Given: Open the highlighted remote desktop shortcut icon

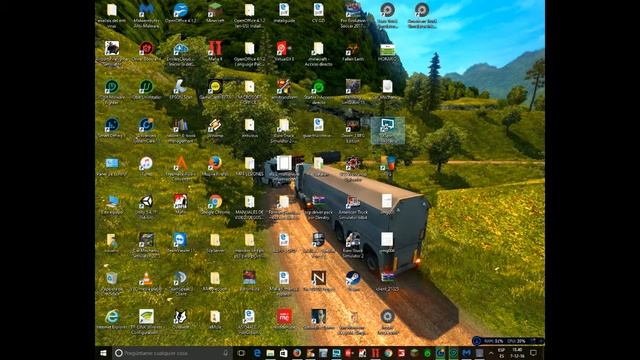Looking at the screenshot, I should (x=387, y=130).
